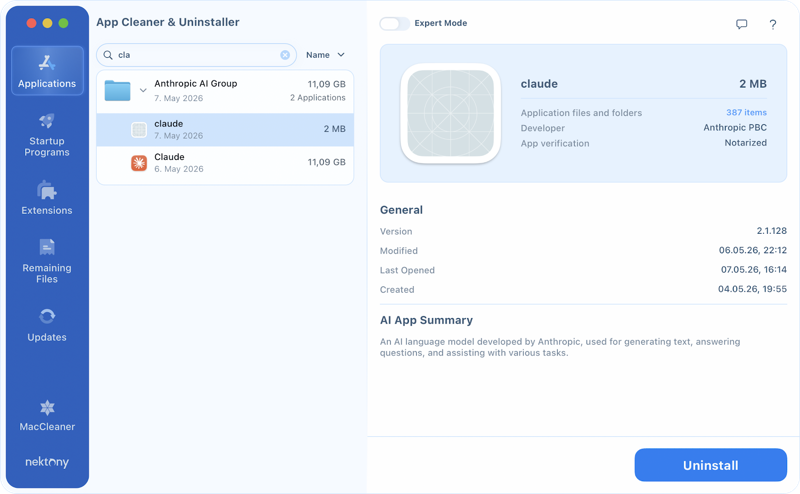Open the feedback chat bubble icon
Viewport: 800px width, 494px height.
(741, 24)
